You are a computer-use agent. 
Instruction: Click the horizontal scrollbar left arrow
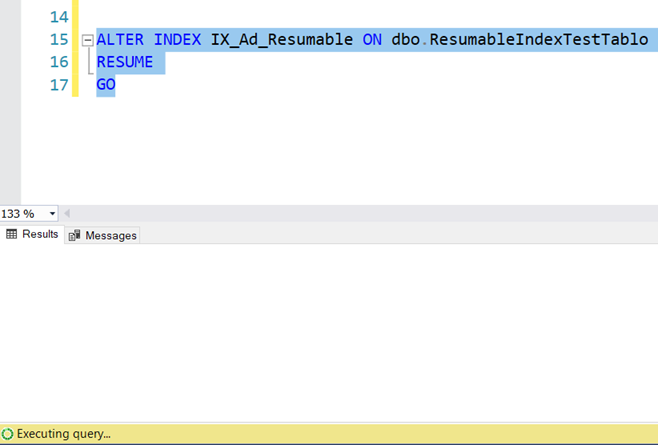point(67,214)
